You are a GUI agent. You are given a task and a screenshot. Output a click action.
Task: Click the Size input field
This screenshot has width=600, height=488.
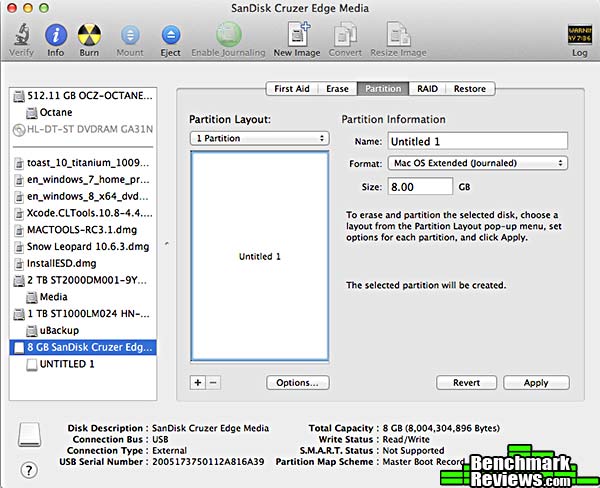tap(421, 187)
